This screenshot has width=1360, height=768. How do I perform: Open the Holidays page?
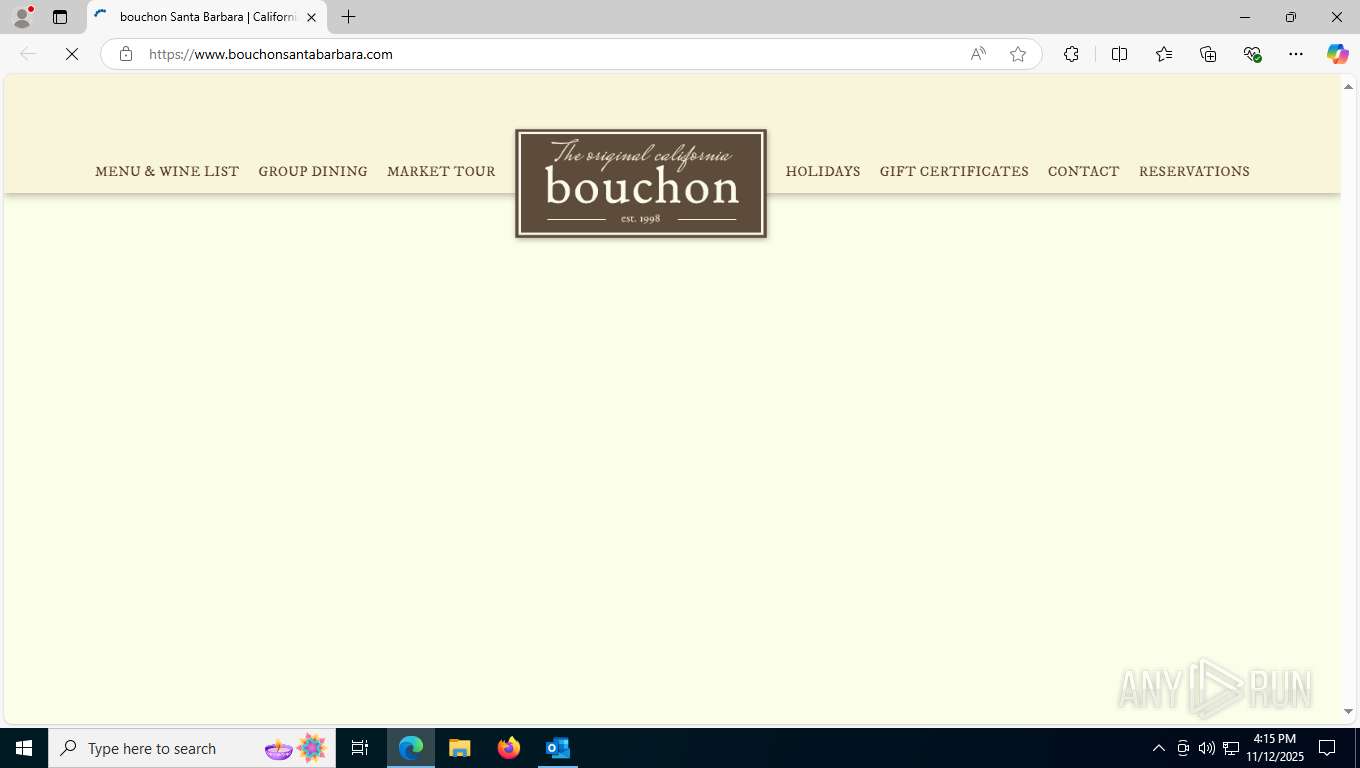click(823, 171)
